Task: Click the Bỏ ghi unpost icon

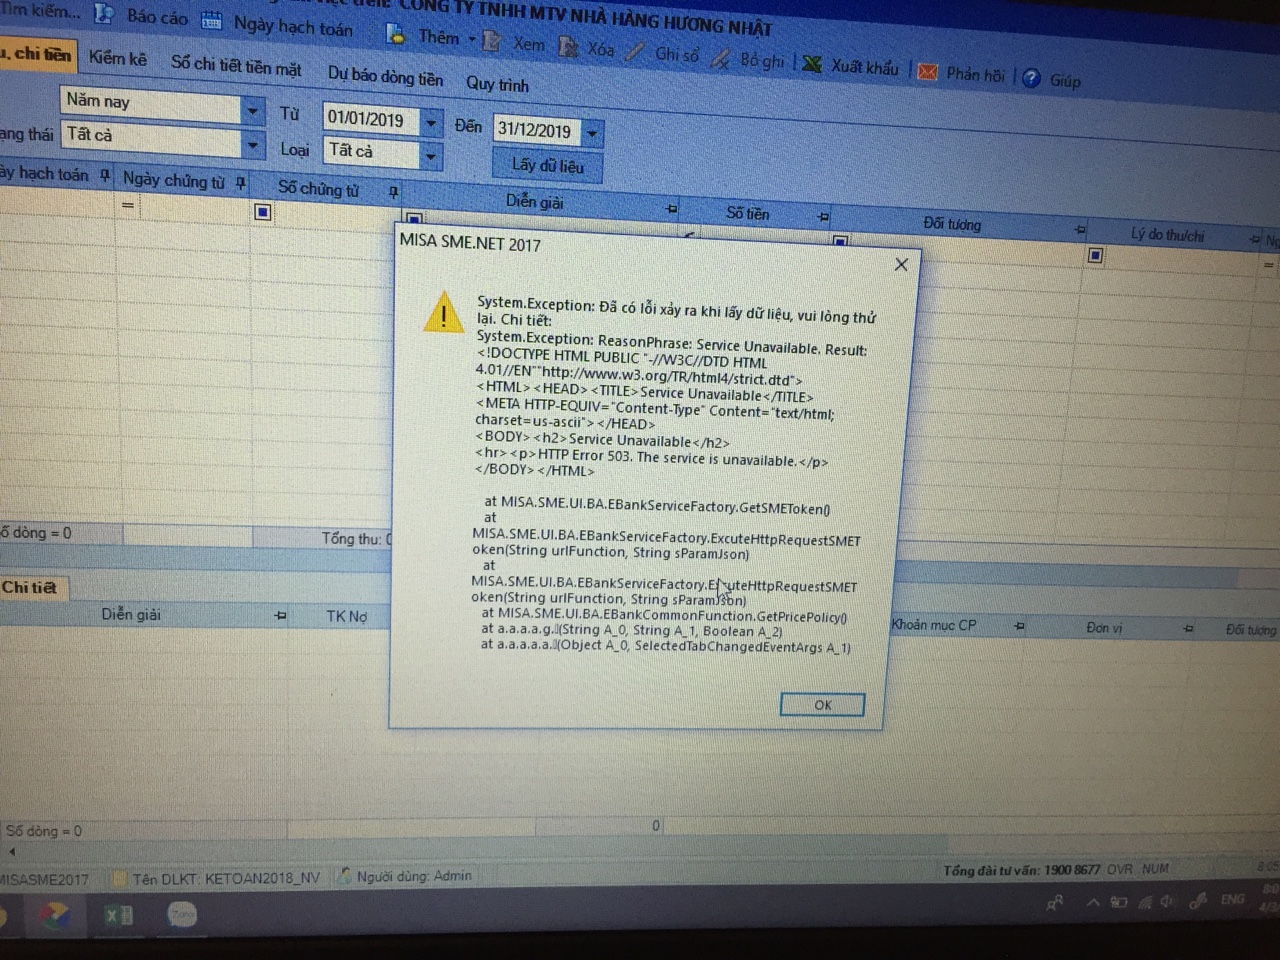Action: coord(720,59)
